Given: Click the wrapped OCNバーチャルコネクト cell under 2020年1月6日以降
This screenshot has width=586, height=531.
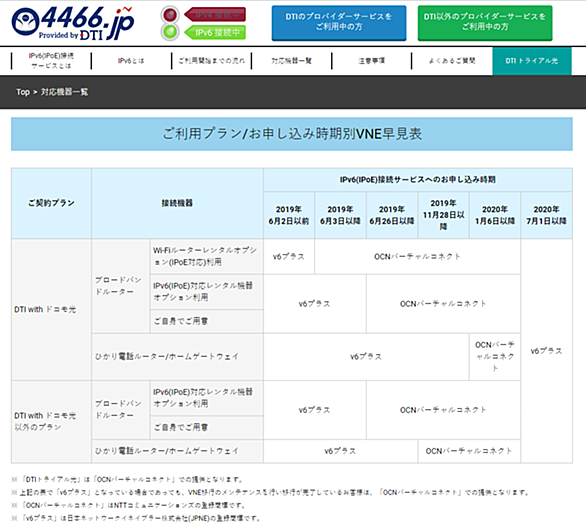Looking at the screenshot, I should tap(495, 357).
